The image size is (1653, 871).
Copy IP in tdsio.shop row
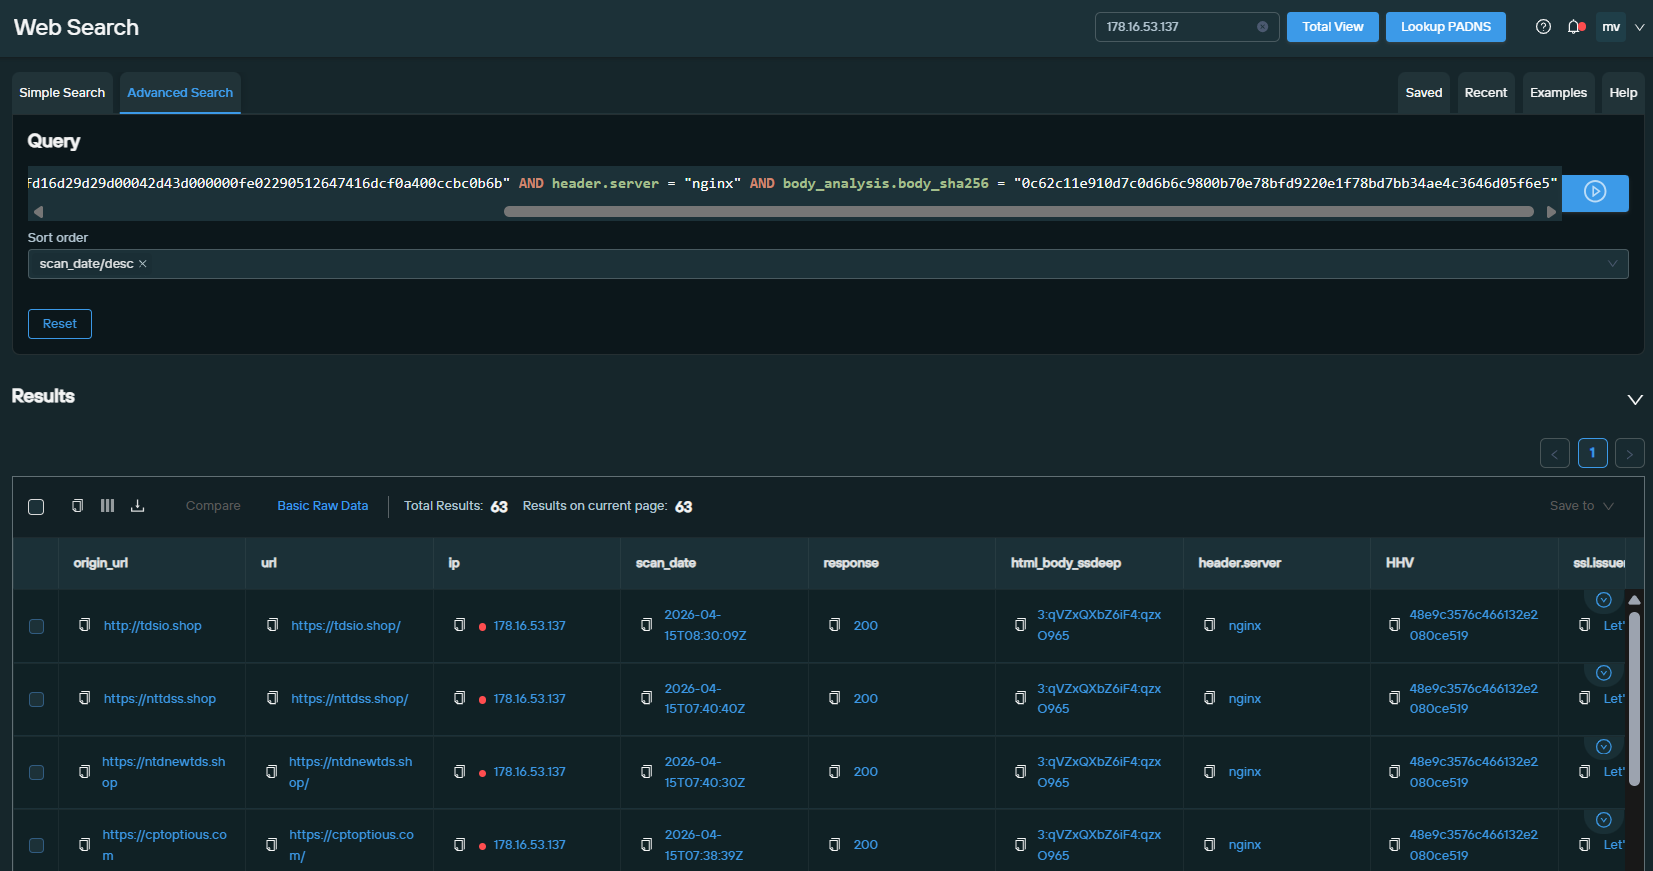tap(460, 625)
